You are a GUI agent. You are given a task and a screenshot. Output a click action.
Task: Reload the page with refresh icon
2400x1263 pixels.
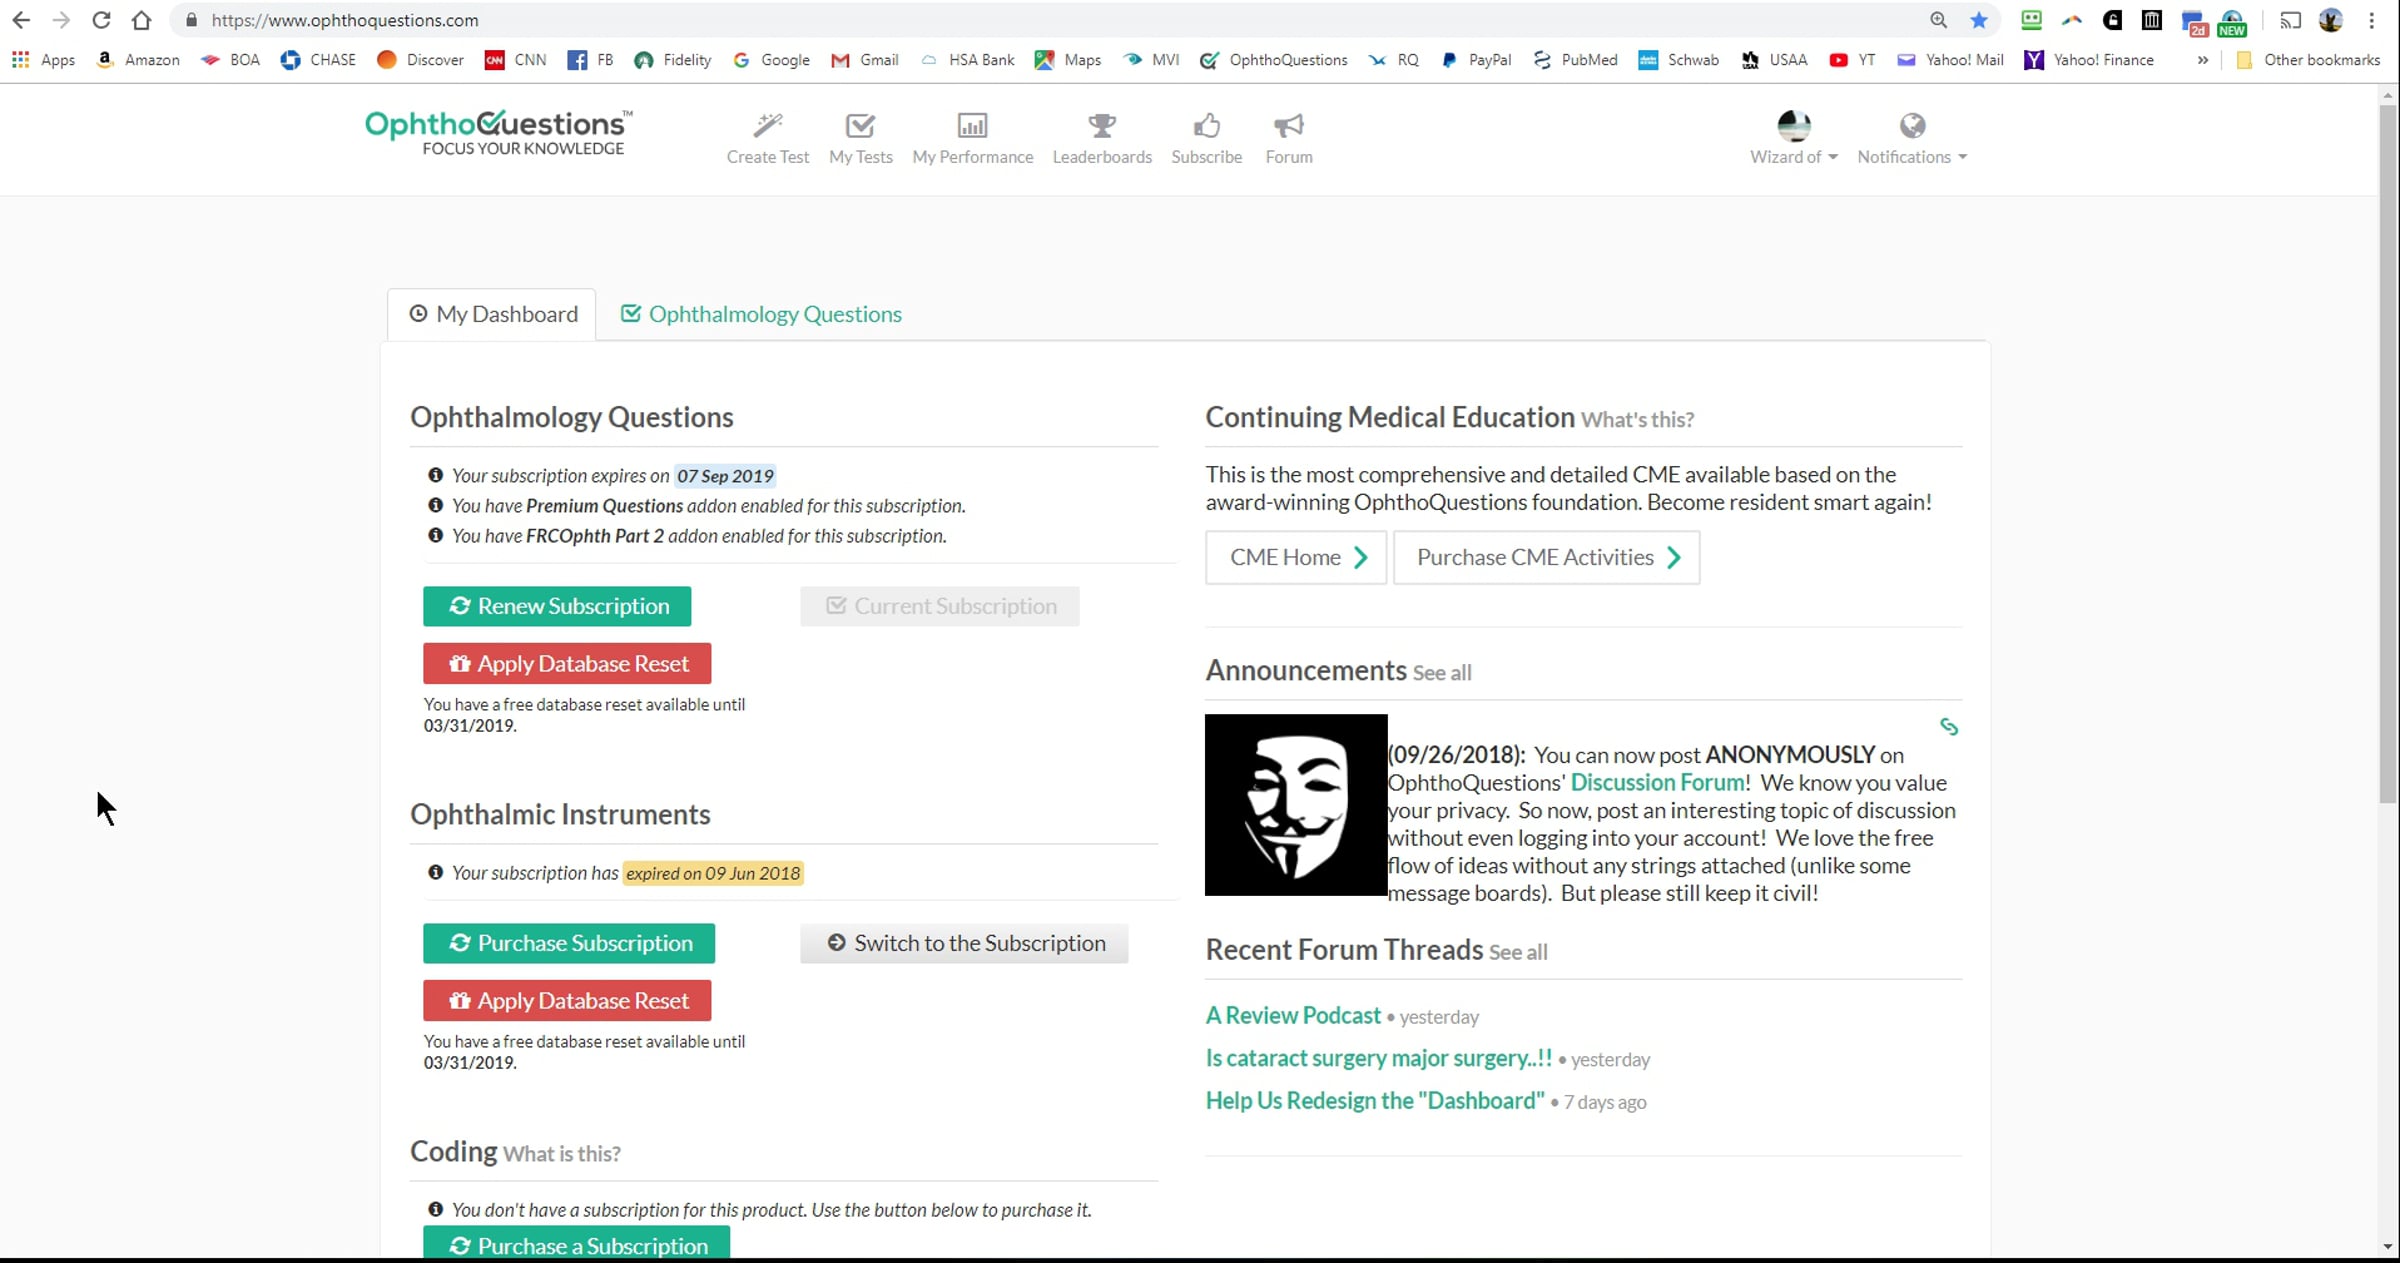(101, 20)
